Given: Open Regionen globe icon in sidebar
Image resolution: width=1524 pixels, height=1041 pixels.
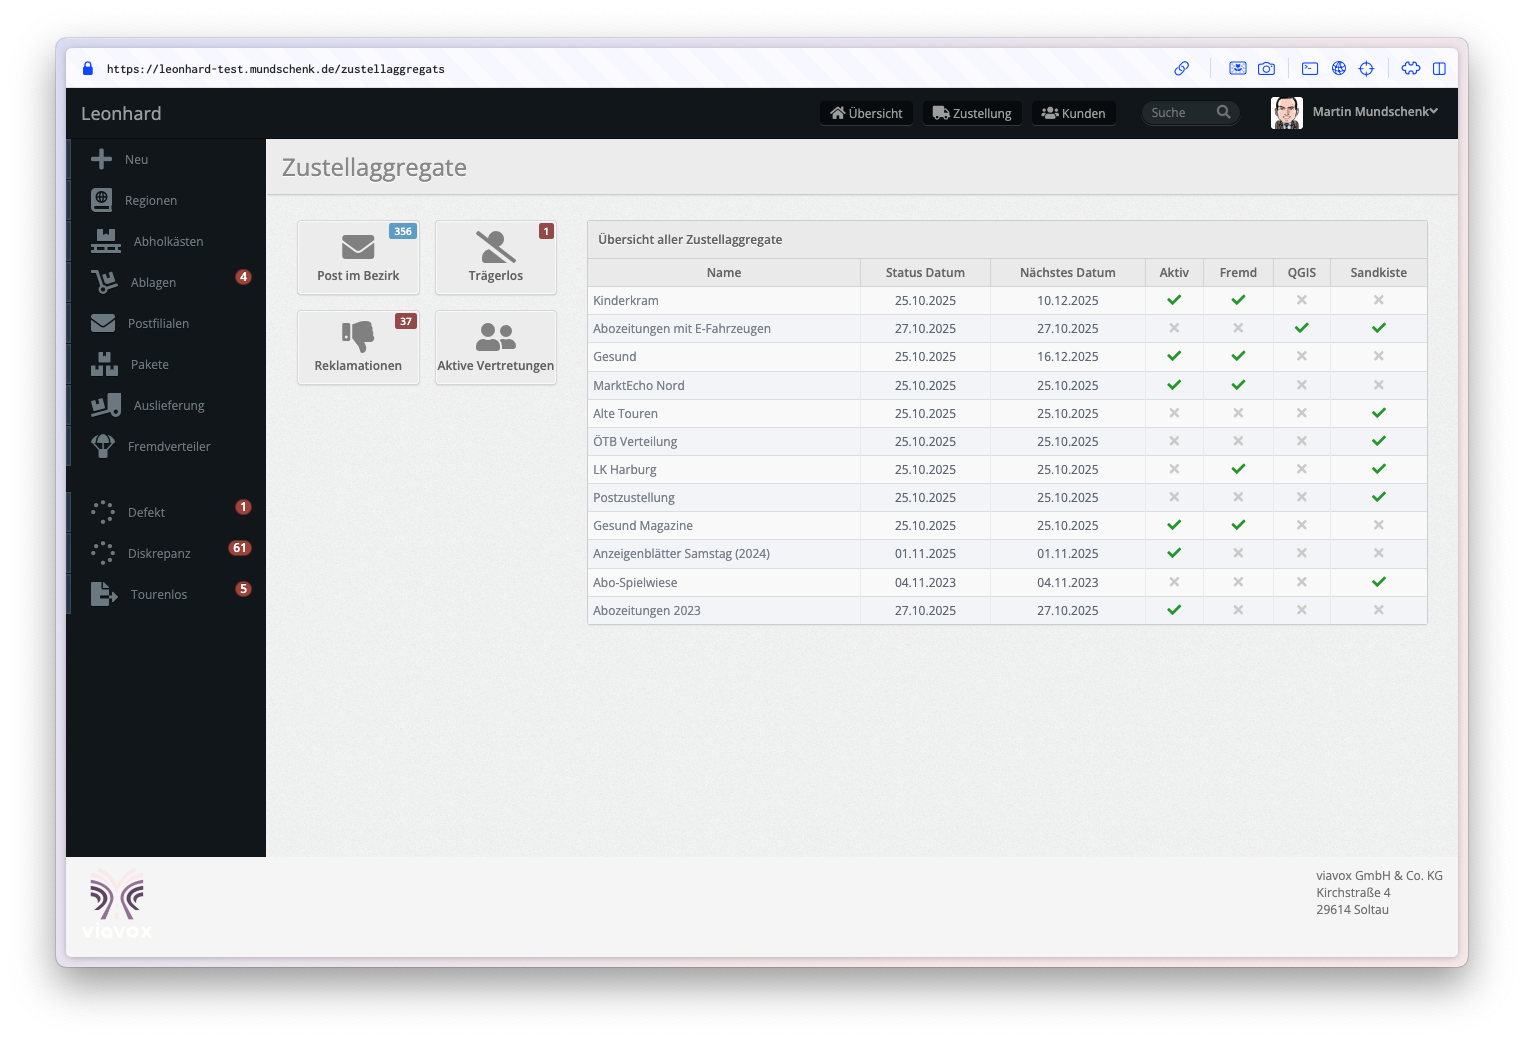Looking at the screenshot, I should point(101,200).
